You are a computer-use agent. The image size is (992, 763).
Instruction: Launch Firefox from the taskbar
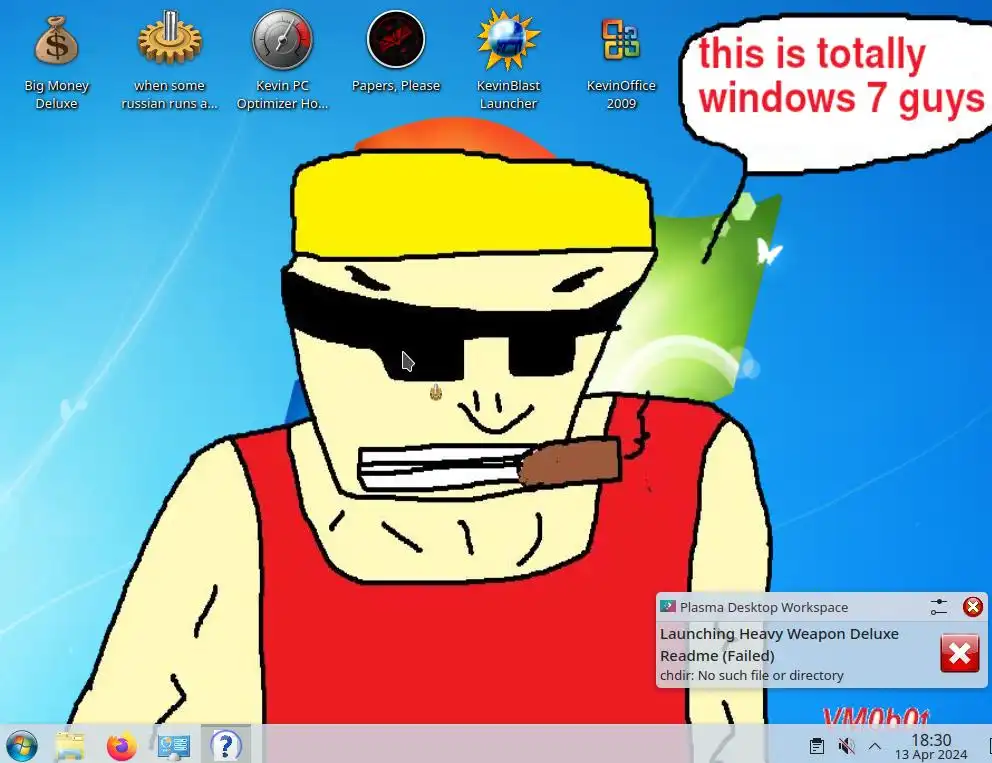point(121,745)
